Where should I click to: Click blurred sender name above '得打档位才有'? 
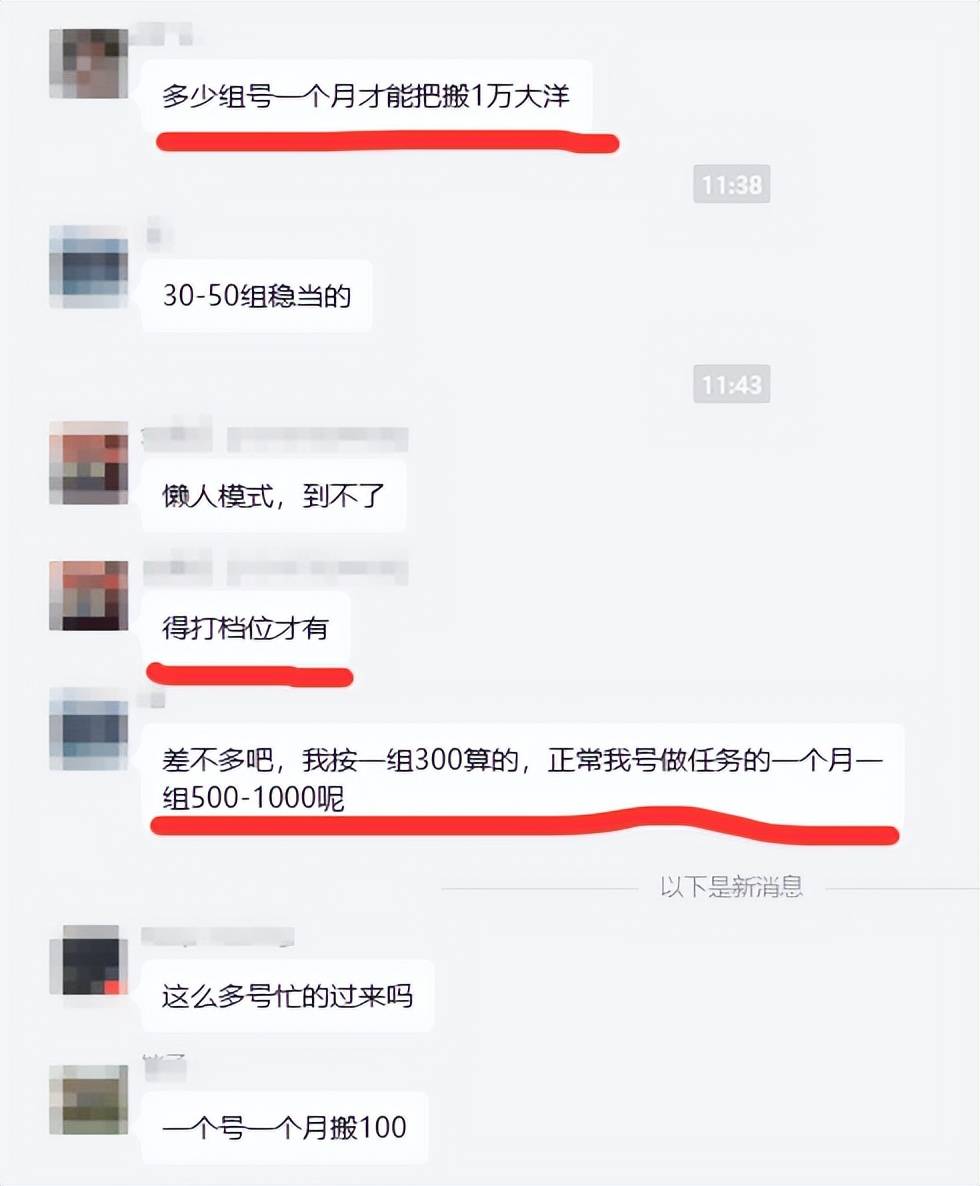point(275,571)
